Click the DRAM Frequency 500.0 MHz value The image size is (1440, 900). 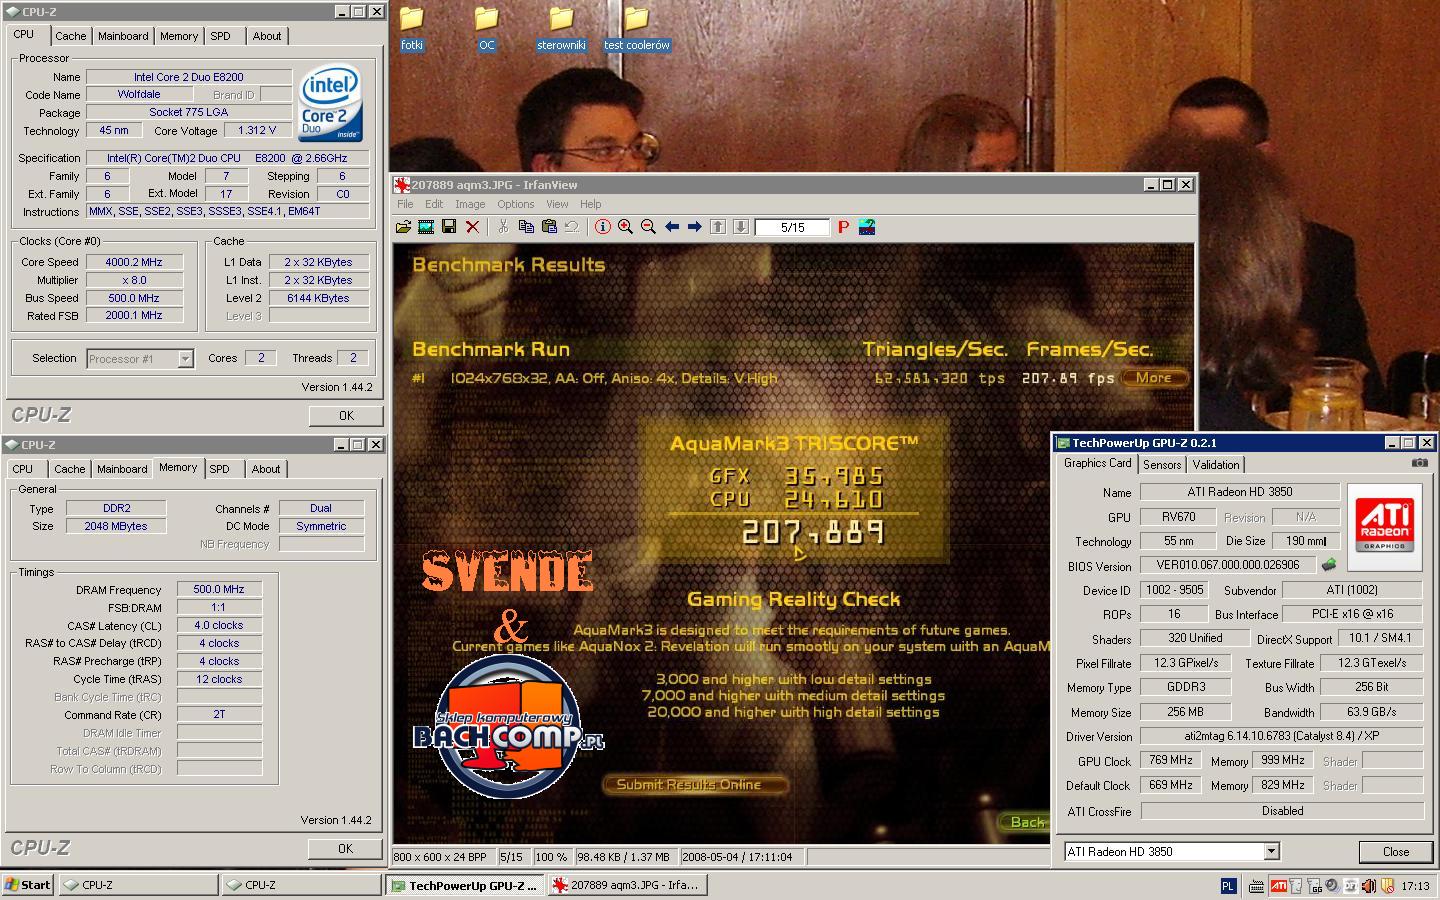tap(219, 590)
